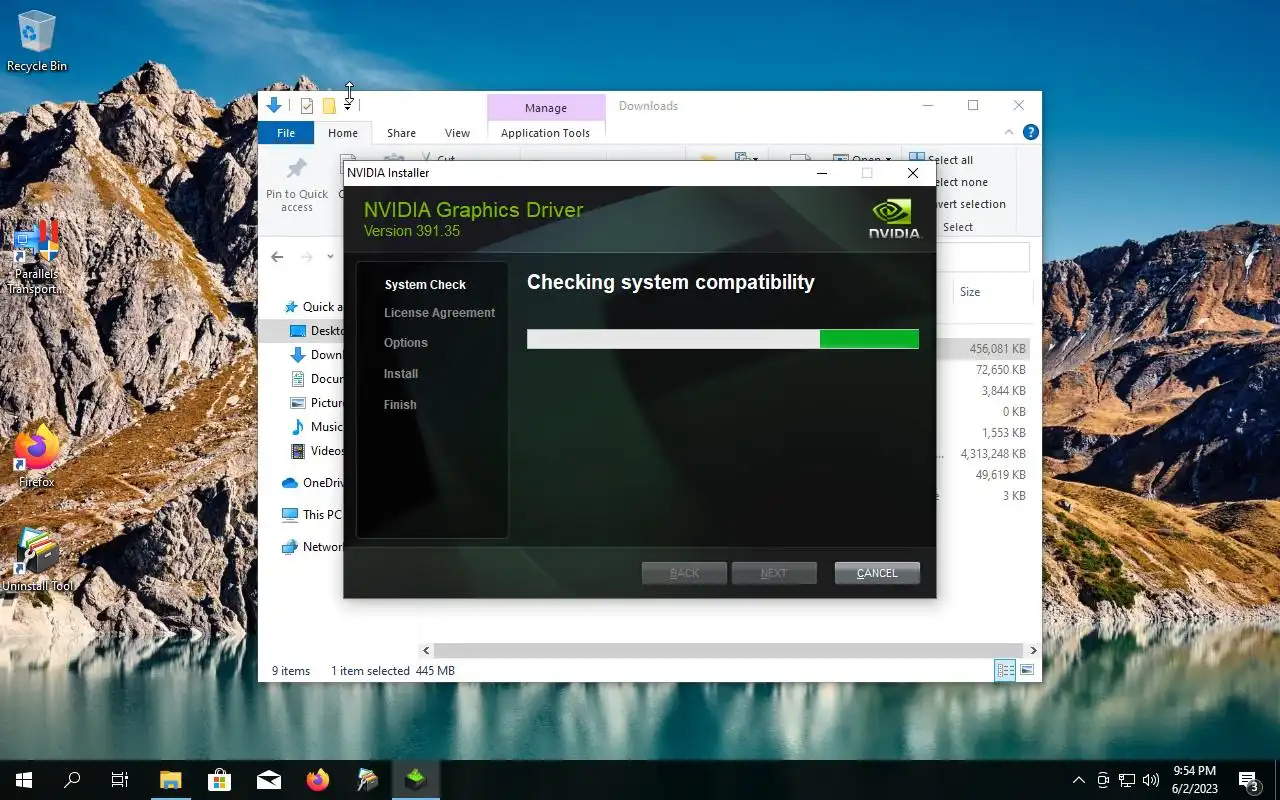Click Explorer horizontal scrollbar track

(730, 650)
